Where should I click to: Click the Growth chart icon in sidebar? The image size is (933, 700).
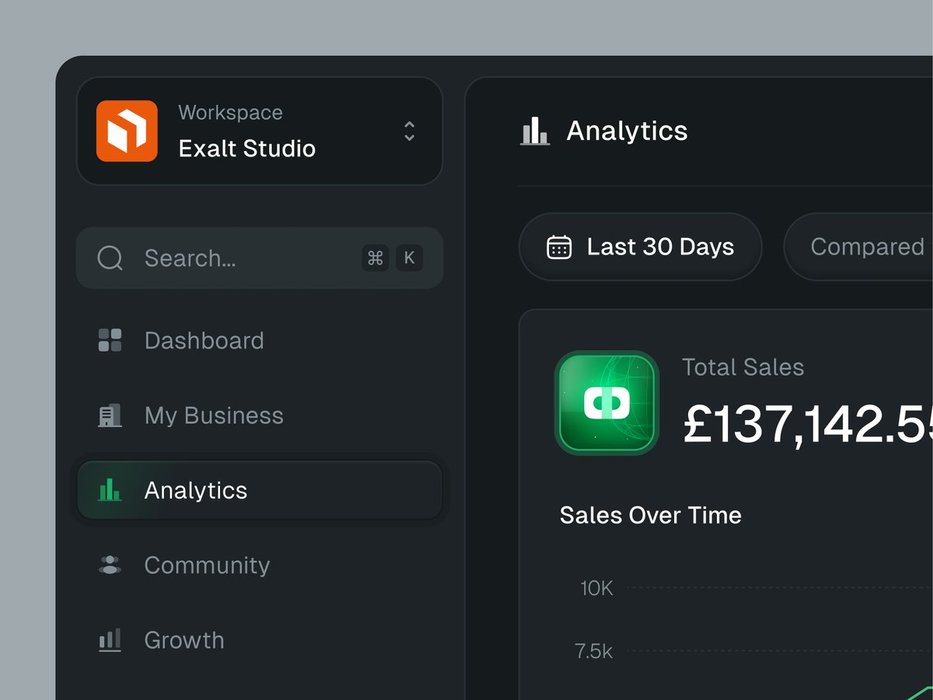[x=110, y=640]
